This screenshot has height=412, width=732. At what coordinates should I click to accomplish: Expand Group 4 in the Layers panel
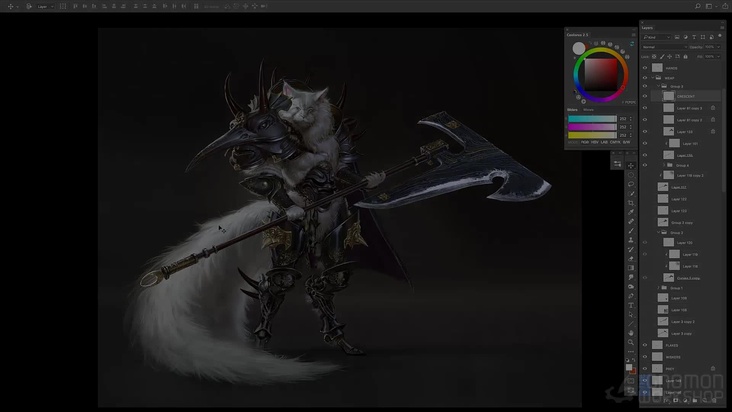point(664,165)
